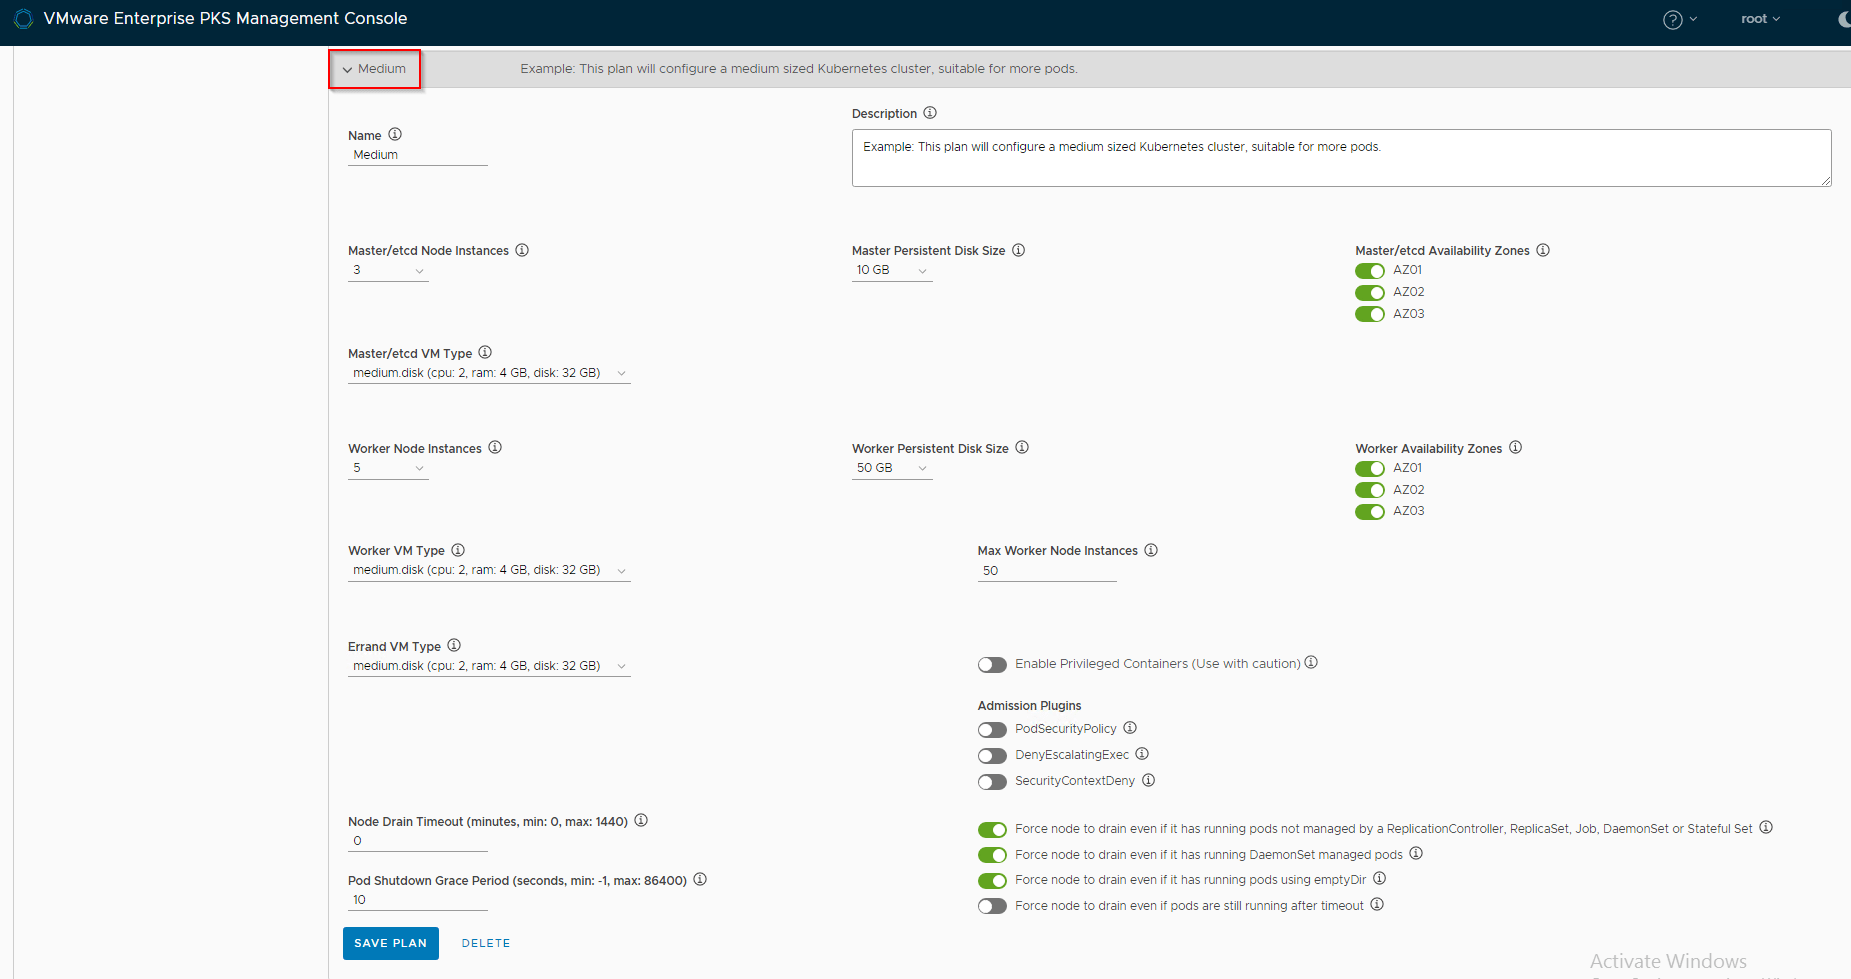Image resolution: width=1851 pixels, height=979 pixels.
Task: Show info for Enable Privileged Containers
Action: point(1311,662)
